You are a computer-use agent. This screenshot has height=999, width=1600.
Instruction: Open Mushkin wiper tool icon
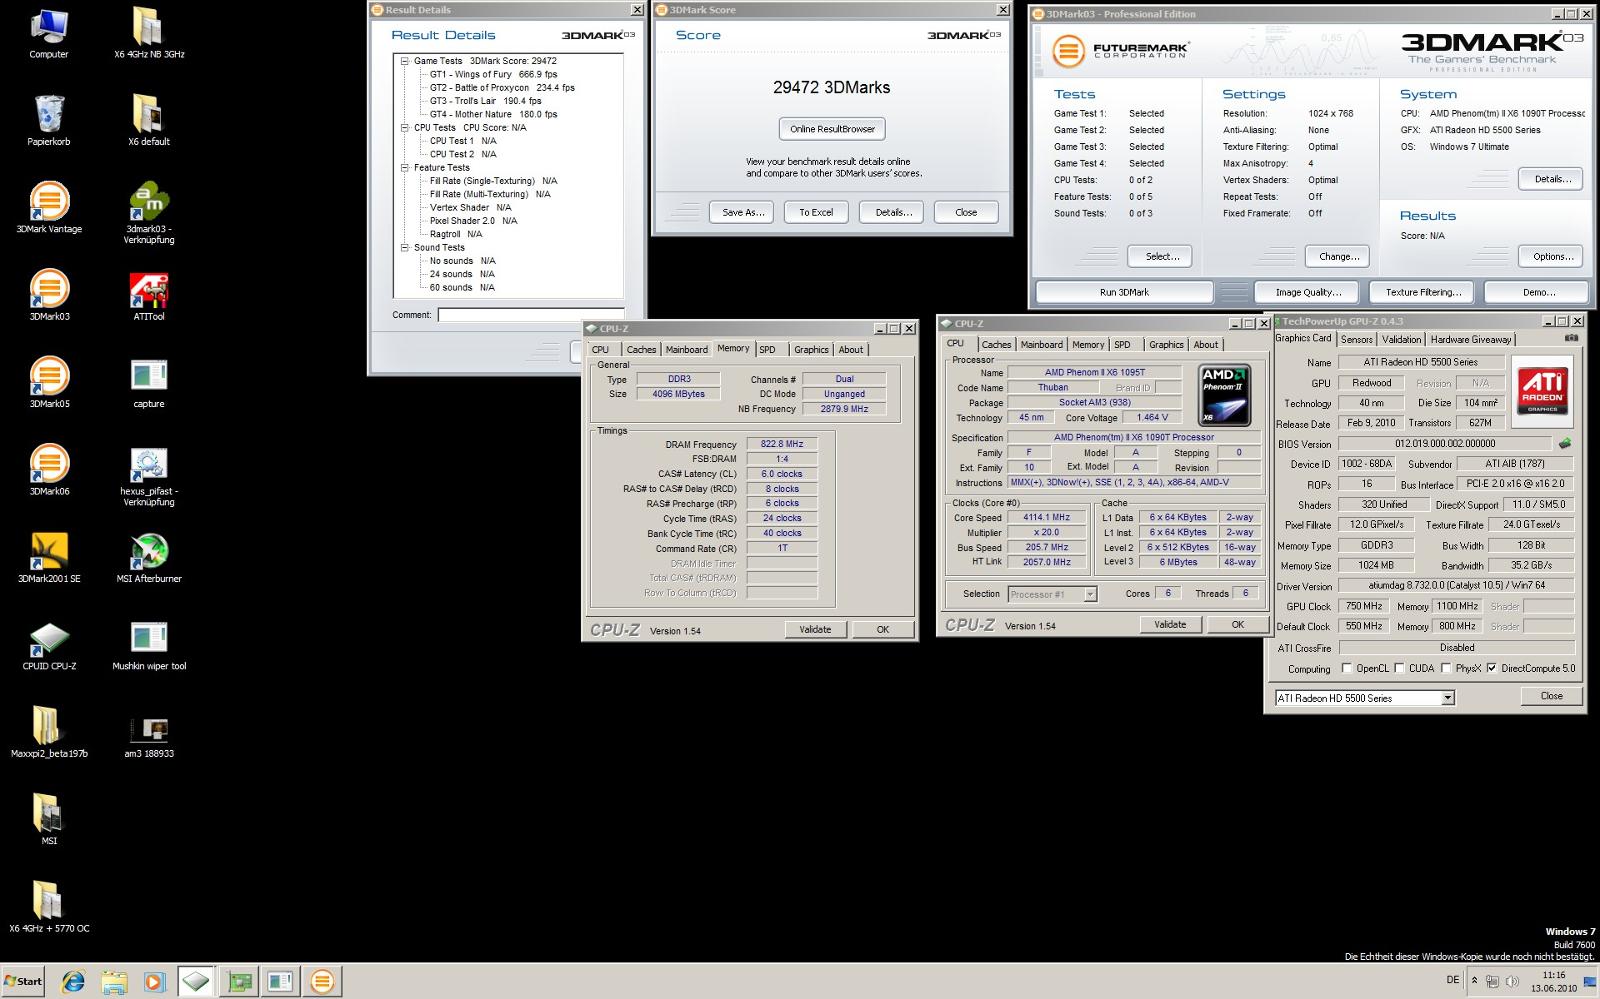[x=148, y=645]
